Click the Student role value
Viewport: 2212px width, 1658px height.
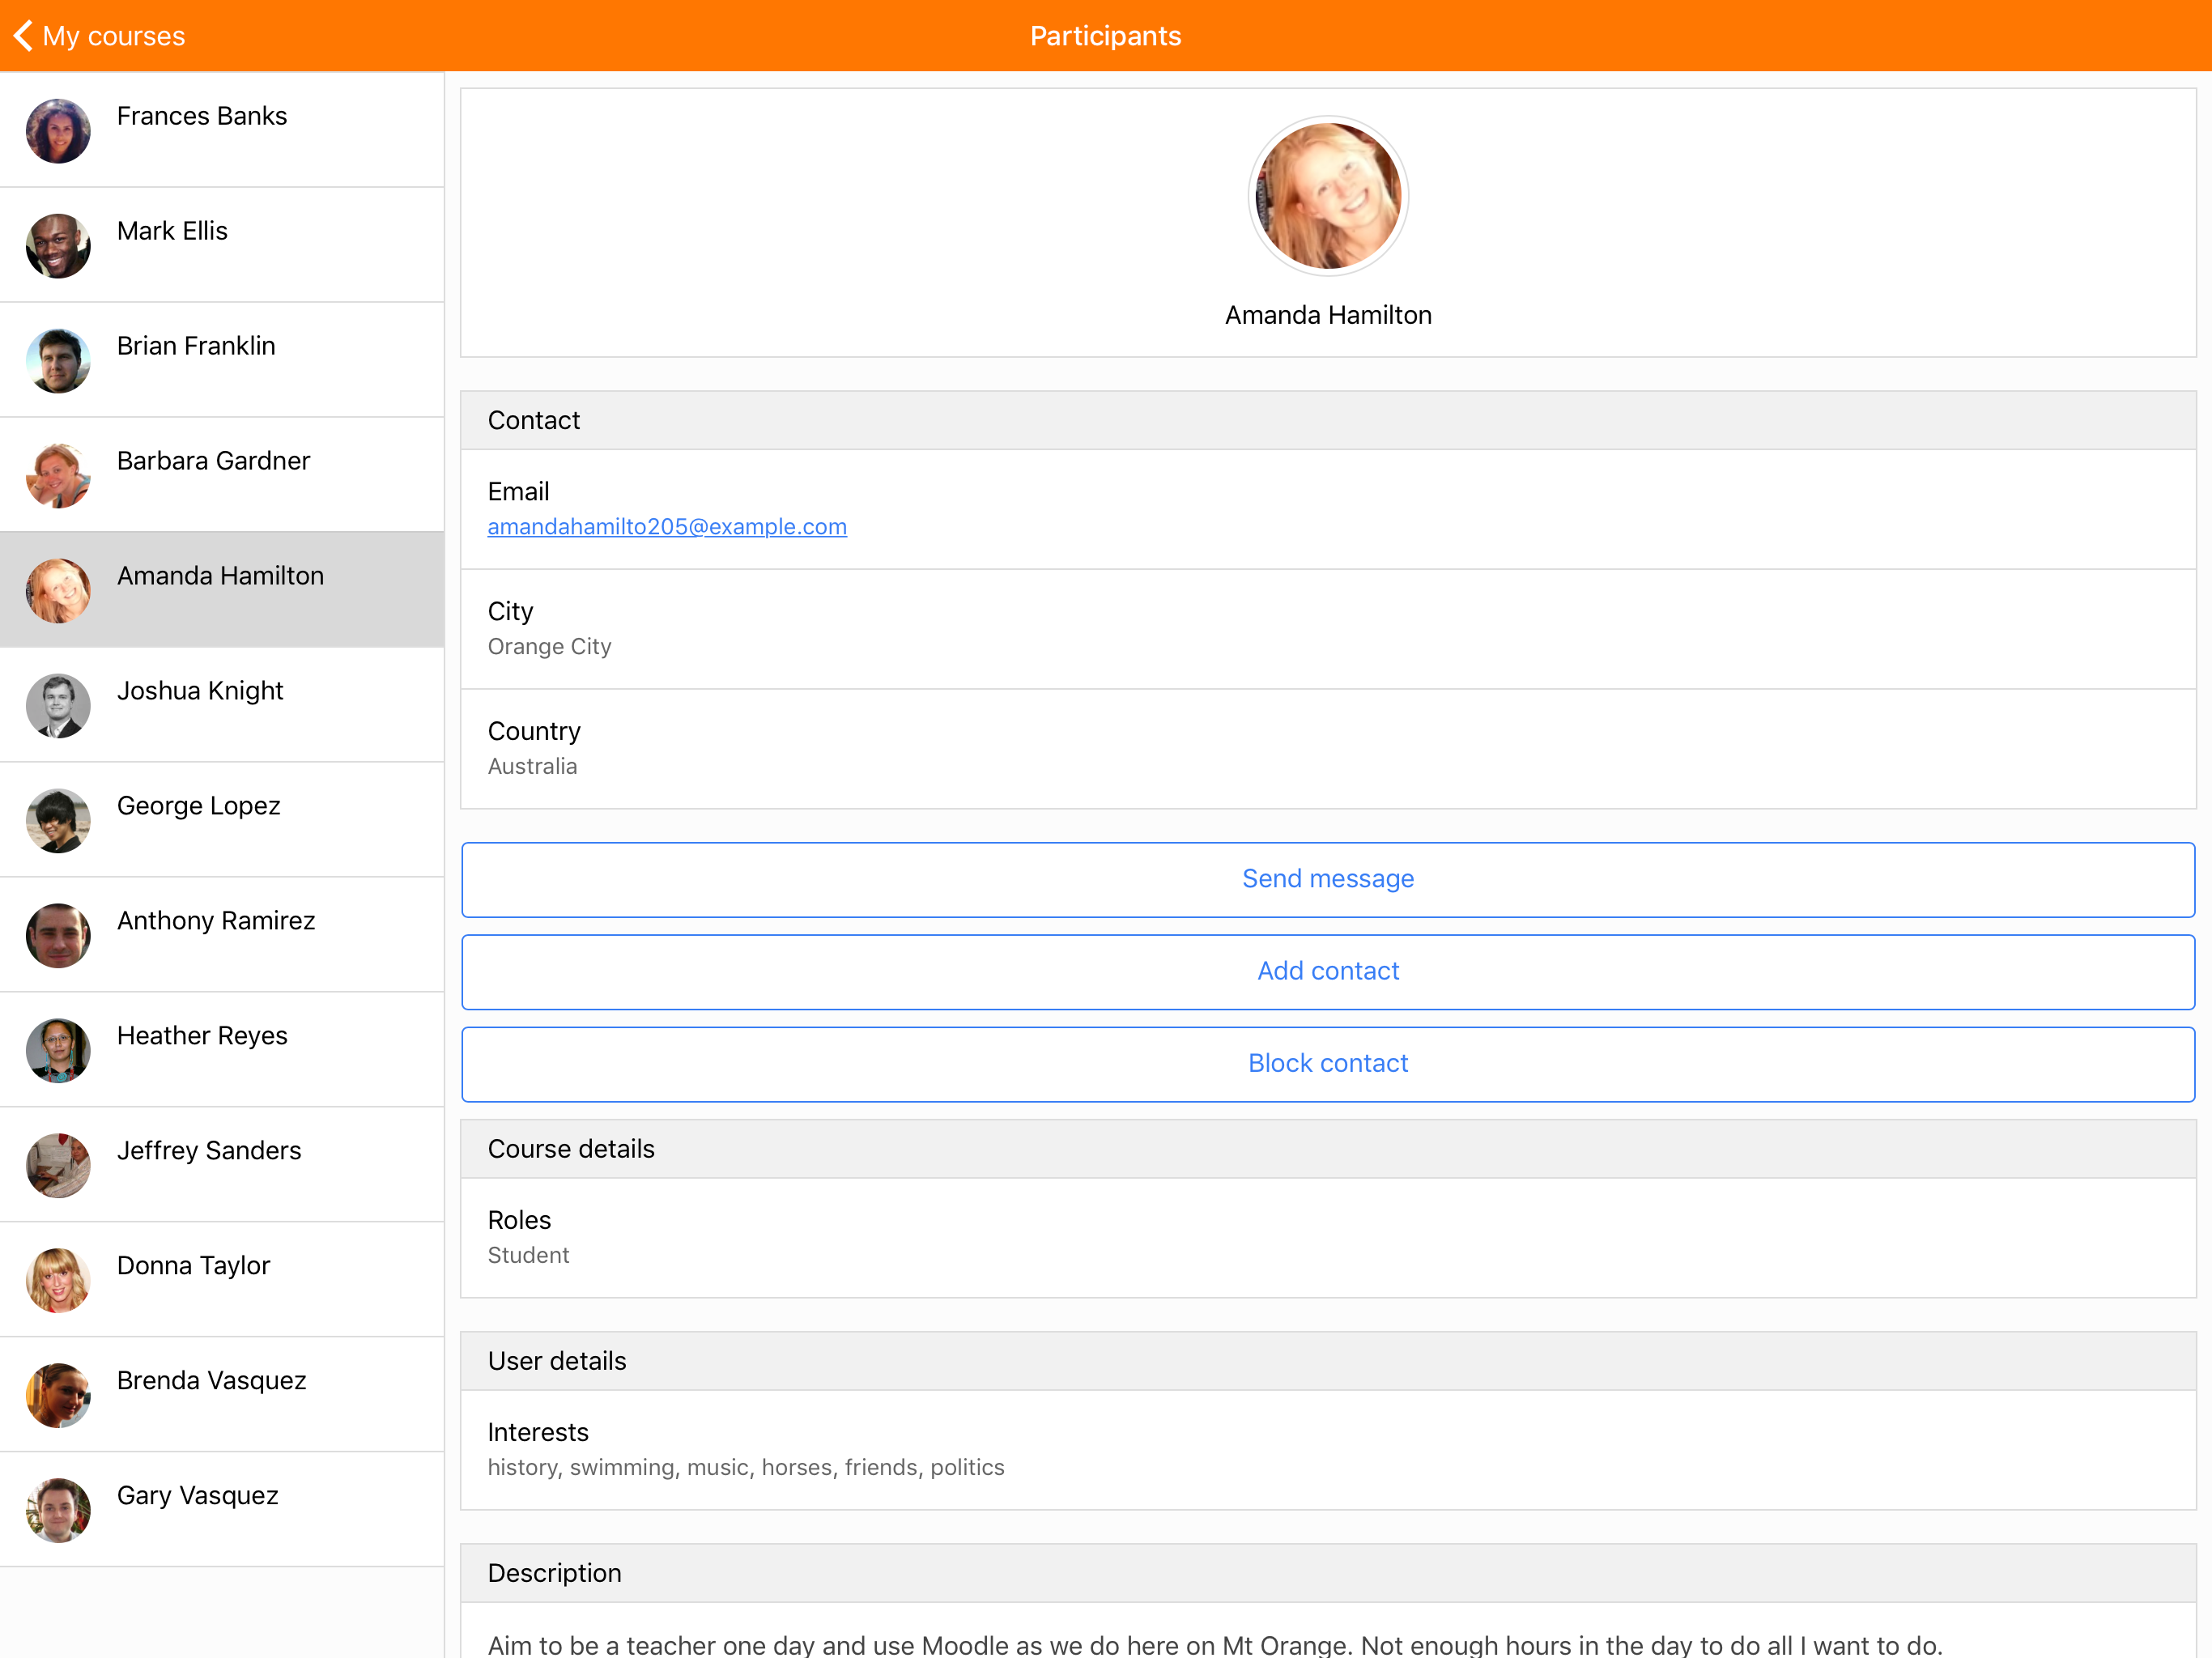tap(528, 1255)
